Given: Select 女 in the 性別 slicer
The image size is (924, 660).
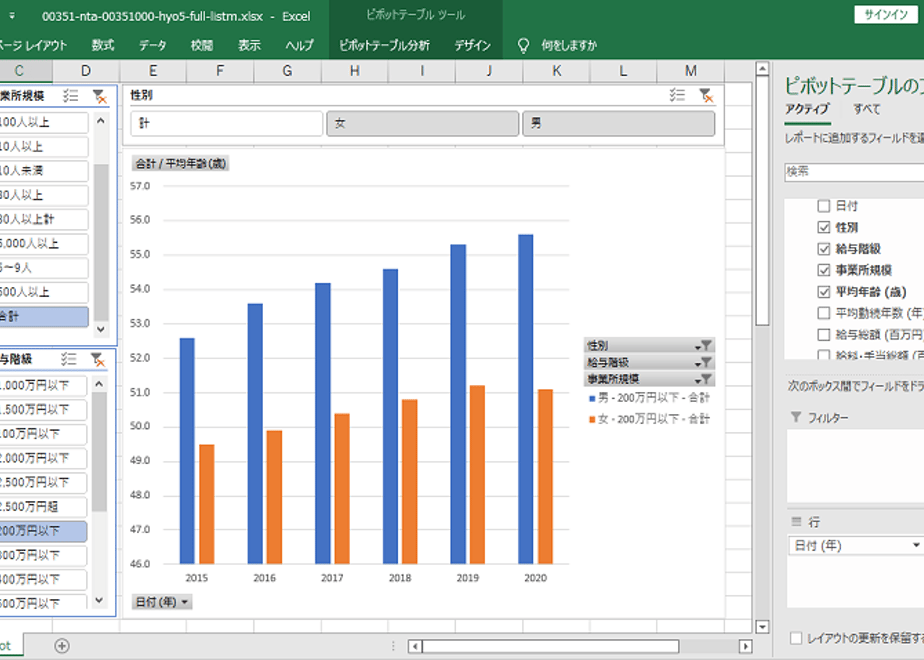Looking at the screenshot, I should click(423, 123).
